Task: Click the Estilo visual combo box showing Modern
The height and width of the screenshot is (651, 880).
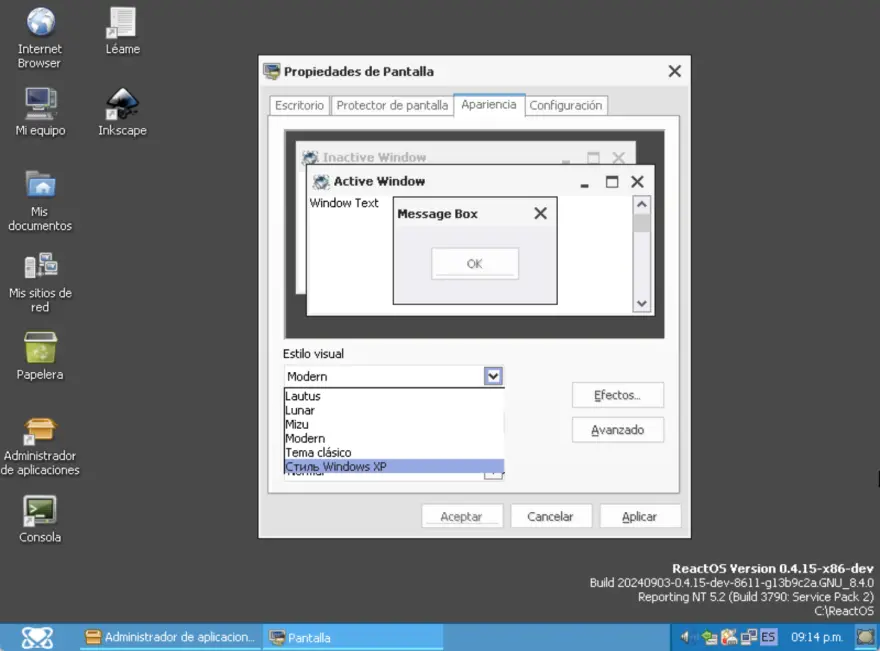Action: (394, 376)
